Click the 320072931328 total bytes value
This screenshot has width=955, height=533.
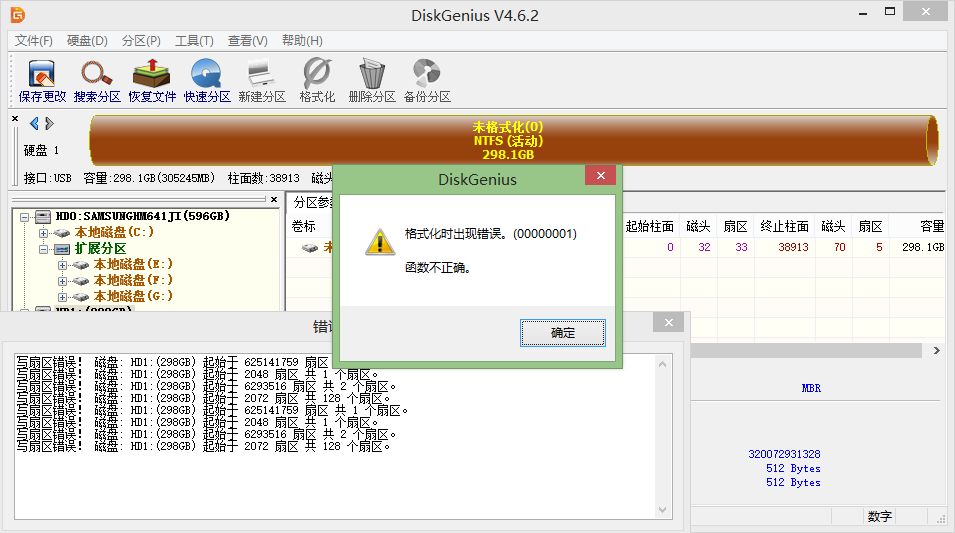[x=784, y=454]
